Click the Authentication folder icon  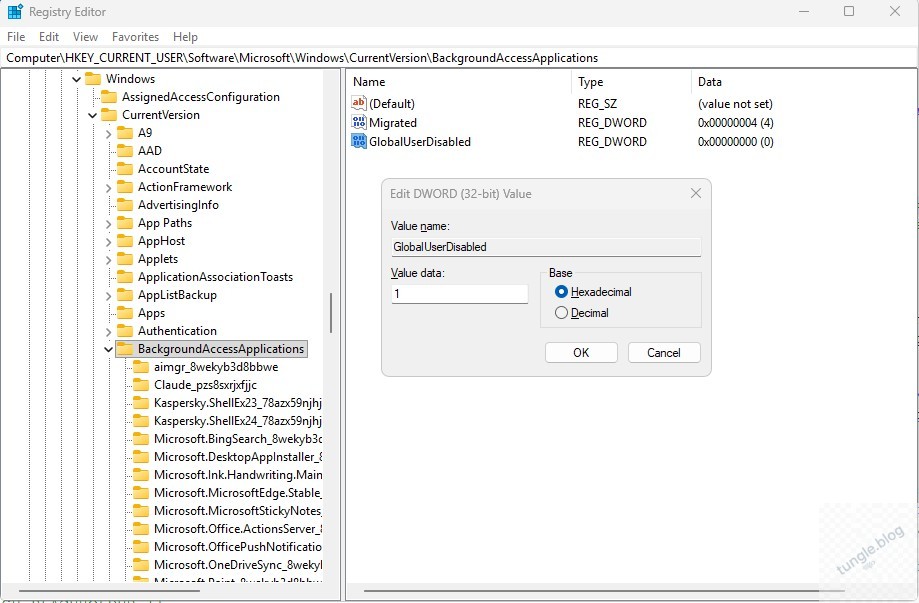pyautogui.click(x=125, y=331)
